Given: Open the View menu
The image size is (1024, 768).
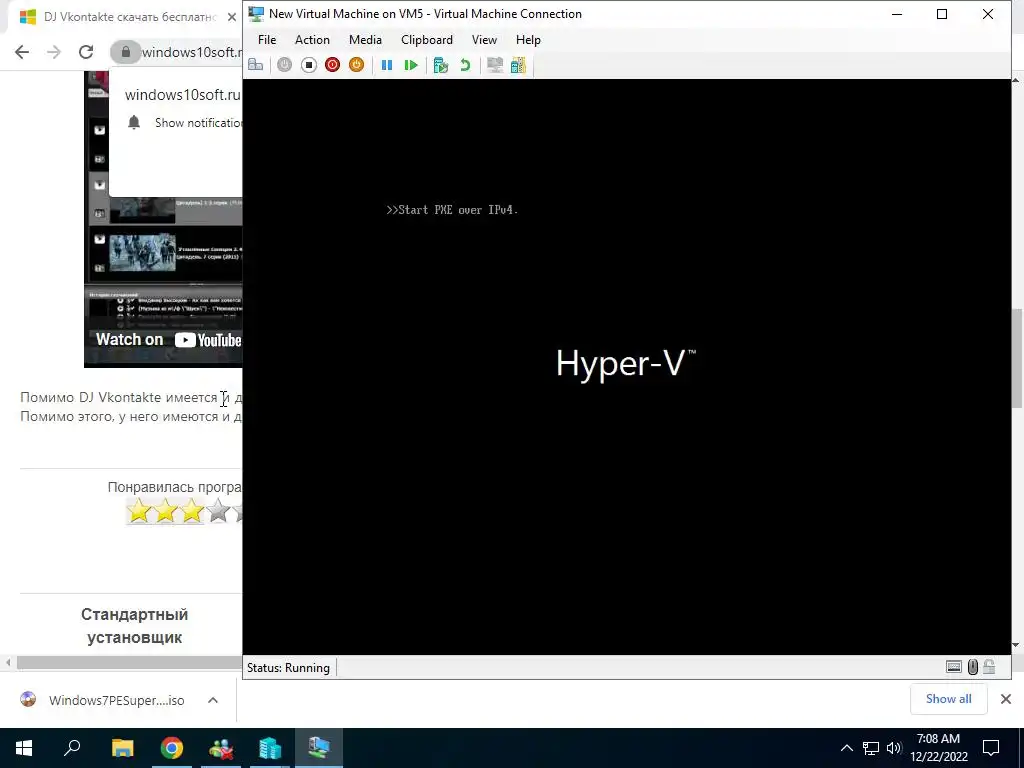Looking at the screenshot, I should click(x=484, y=40).
